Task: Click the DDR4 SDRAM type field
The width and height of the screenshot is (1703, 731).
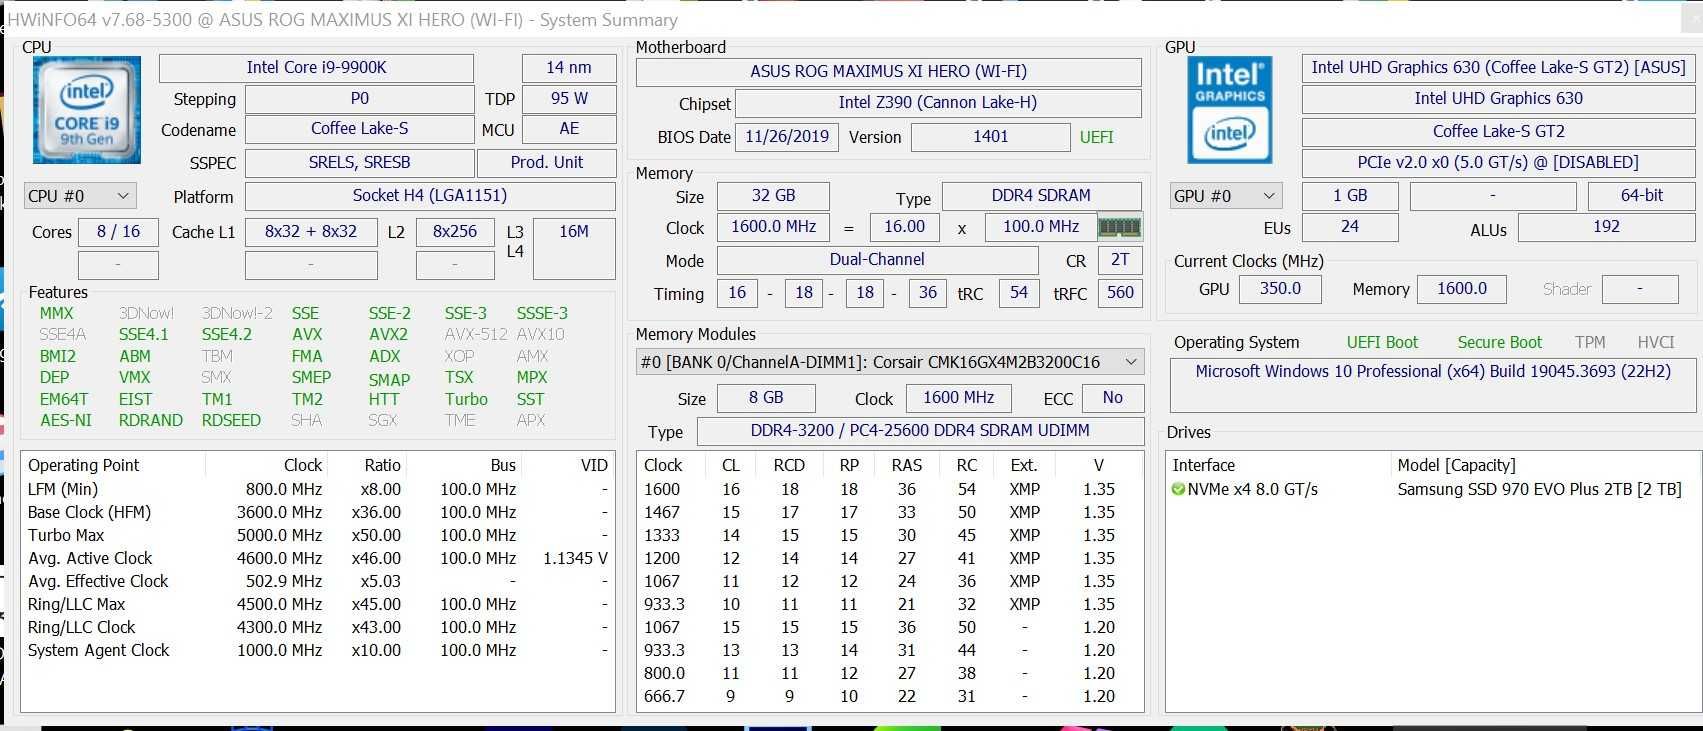Action: [x=1041, y=196]
